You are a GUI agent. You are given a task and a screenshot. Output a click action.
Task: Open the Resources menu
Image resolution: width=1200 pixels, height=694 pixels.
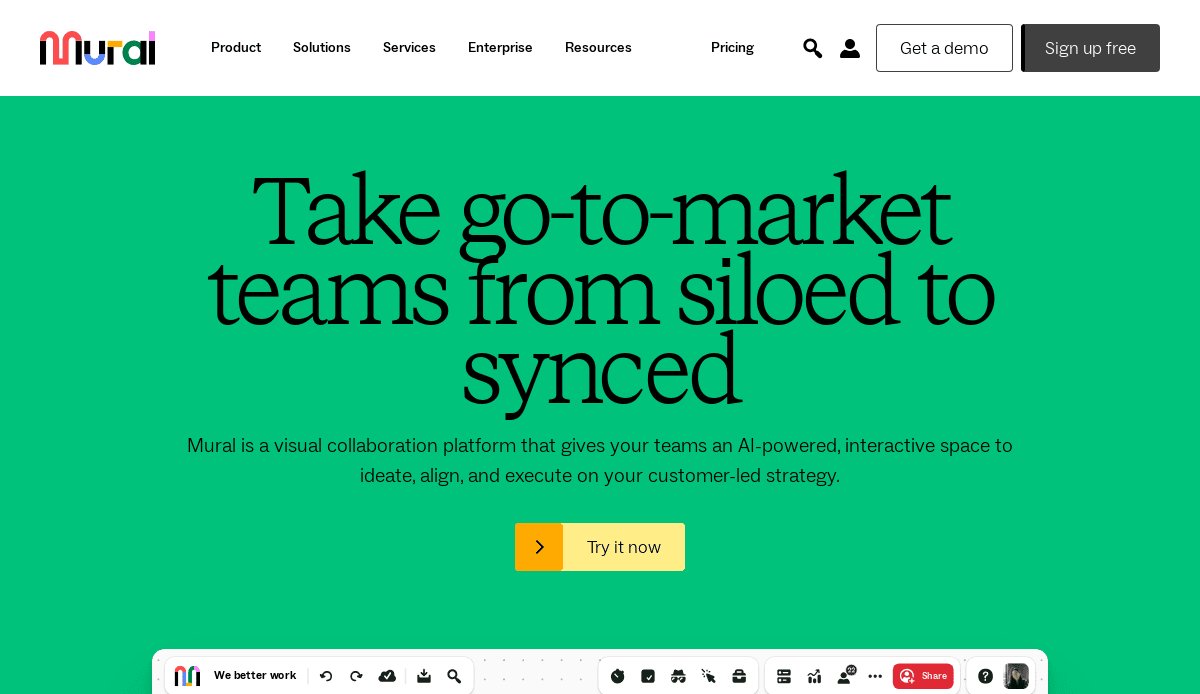click(598, 47)
